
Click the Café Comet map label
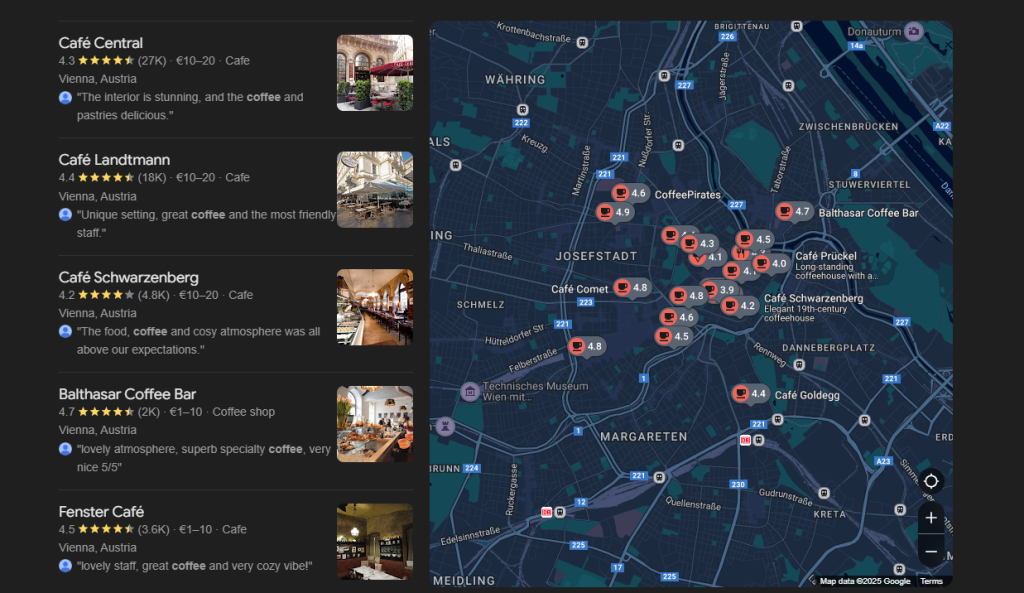pyautogui.click(x=579, y=289)
